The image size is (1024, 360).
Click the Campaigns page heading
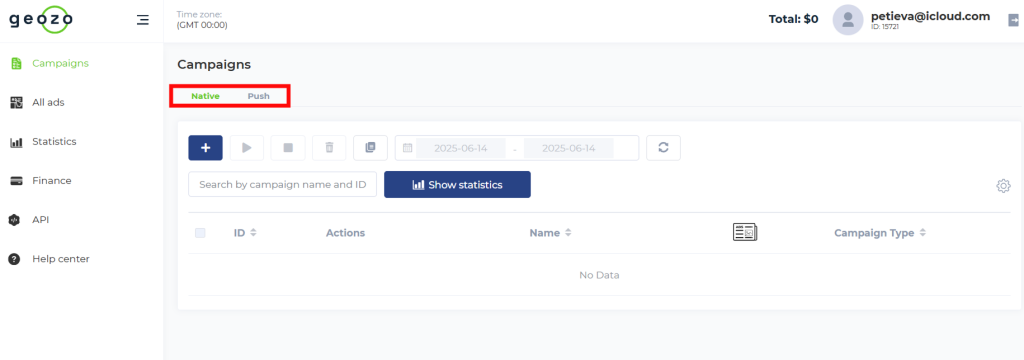[214, 65]
